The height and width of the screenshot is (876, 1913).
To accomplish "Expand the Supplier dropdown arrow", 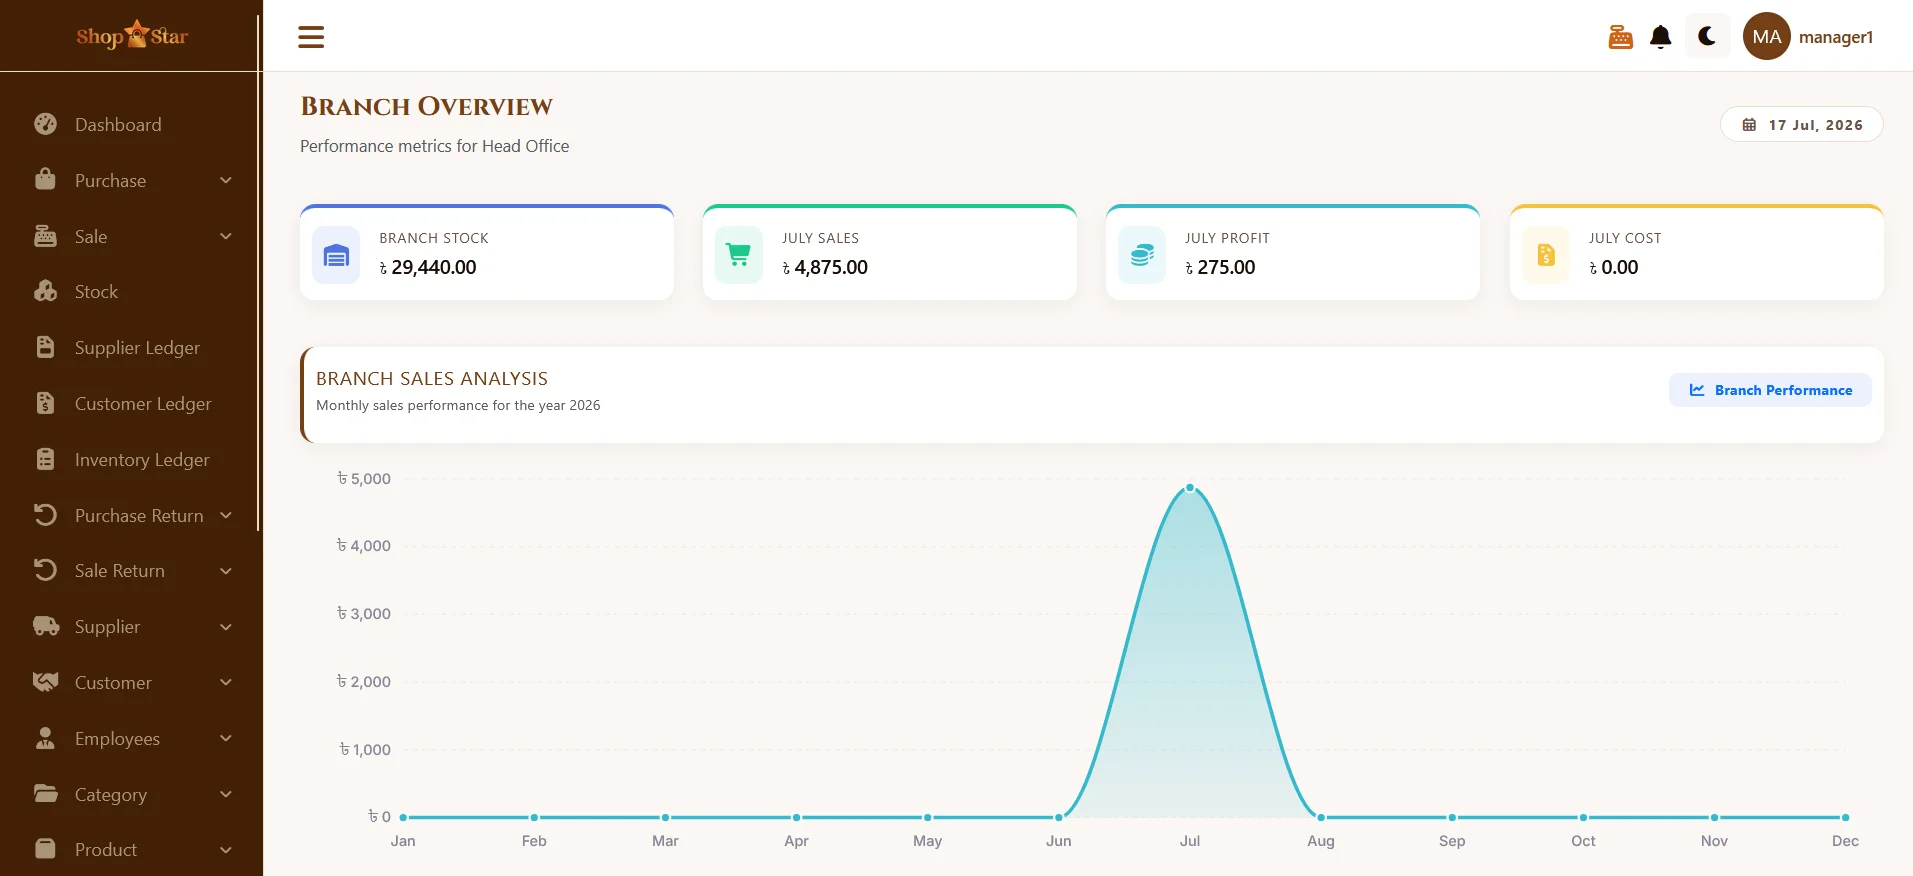I will click(226, 627).
